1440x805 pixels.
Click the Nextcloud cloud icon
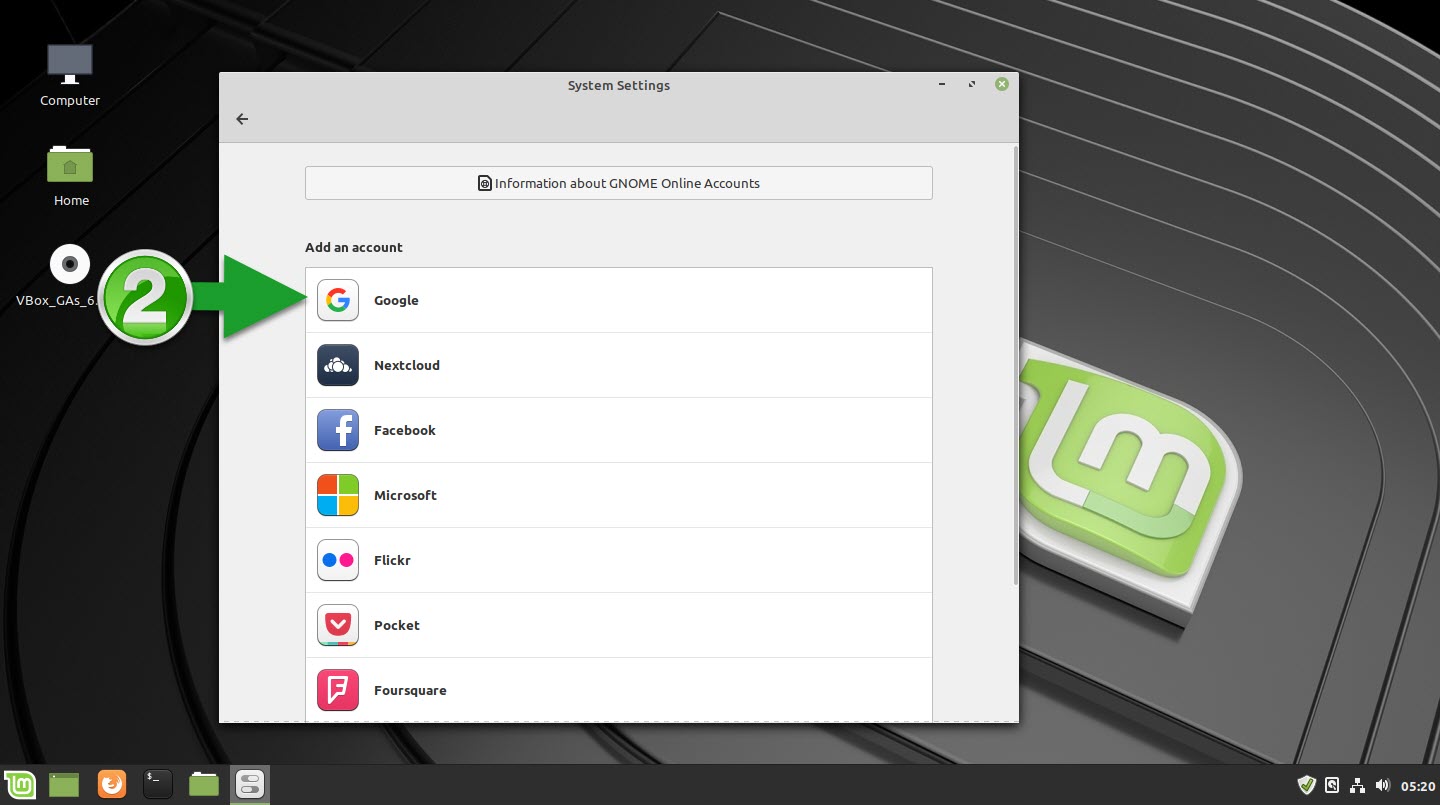[x=338, y=365]
